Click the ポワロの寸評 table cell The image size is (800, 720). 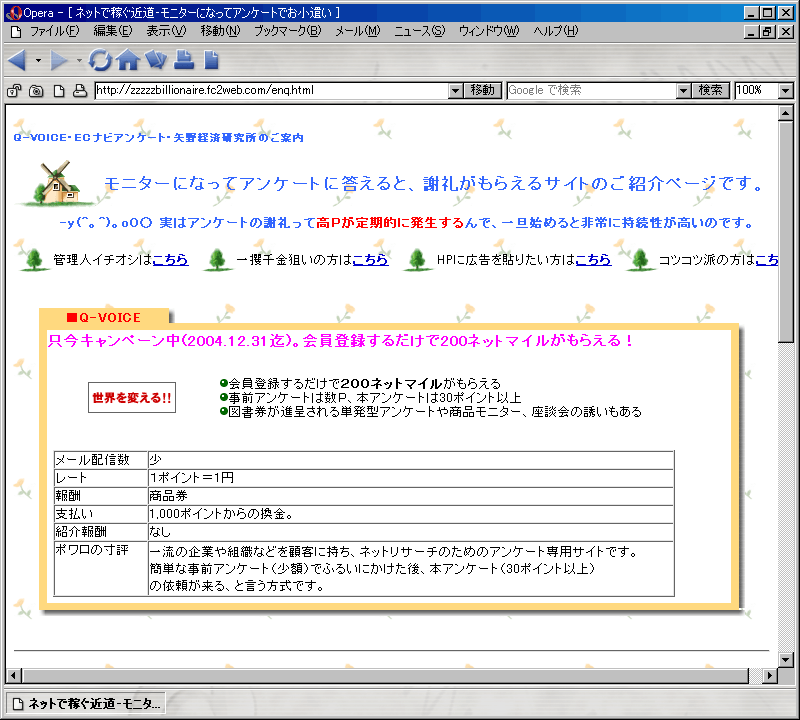(x=101, y=568)
